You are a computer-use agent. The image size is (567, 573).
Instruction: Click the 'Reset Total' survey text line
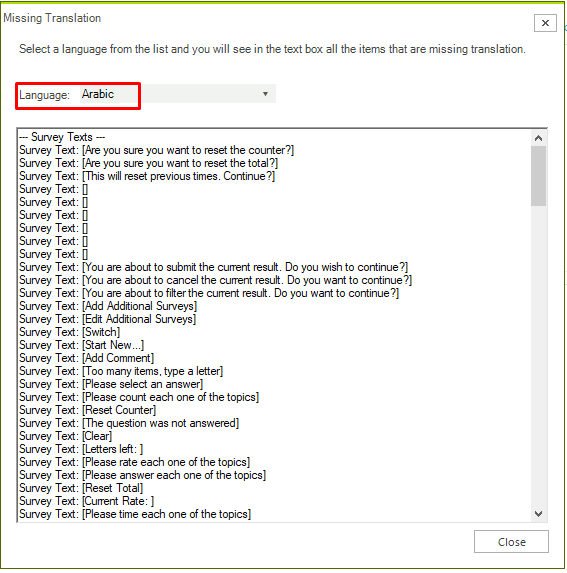pos(81,488)
